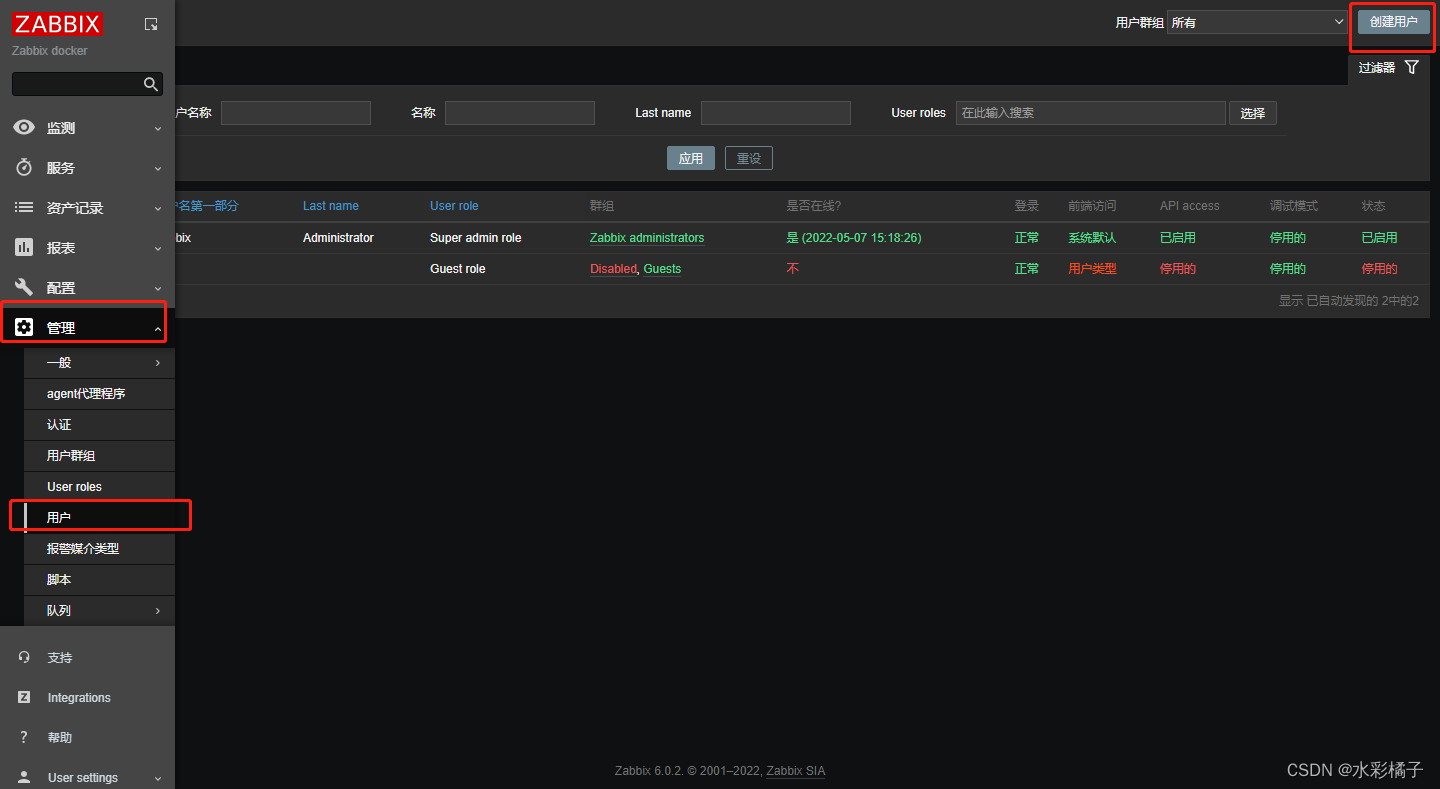Expand the 队列 submenu arrow
This screenshot has width=1440, height=789.
click(x=158, y=611)
